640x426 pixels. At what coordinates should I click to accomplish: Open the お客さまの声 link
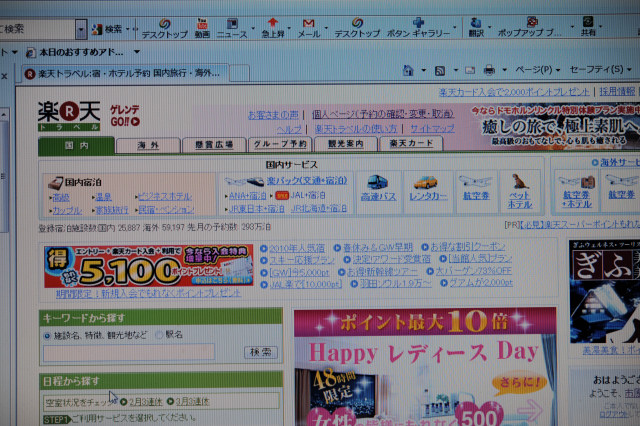coord(273,115)
